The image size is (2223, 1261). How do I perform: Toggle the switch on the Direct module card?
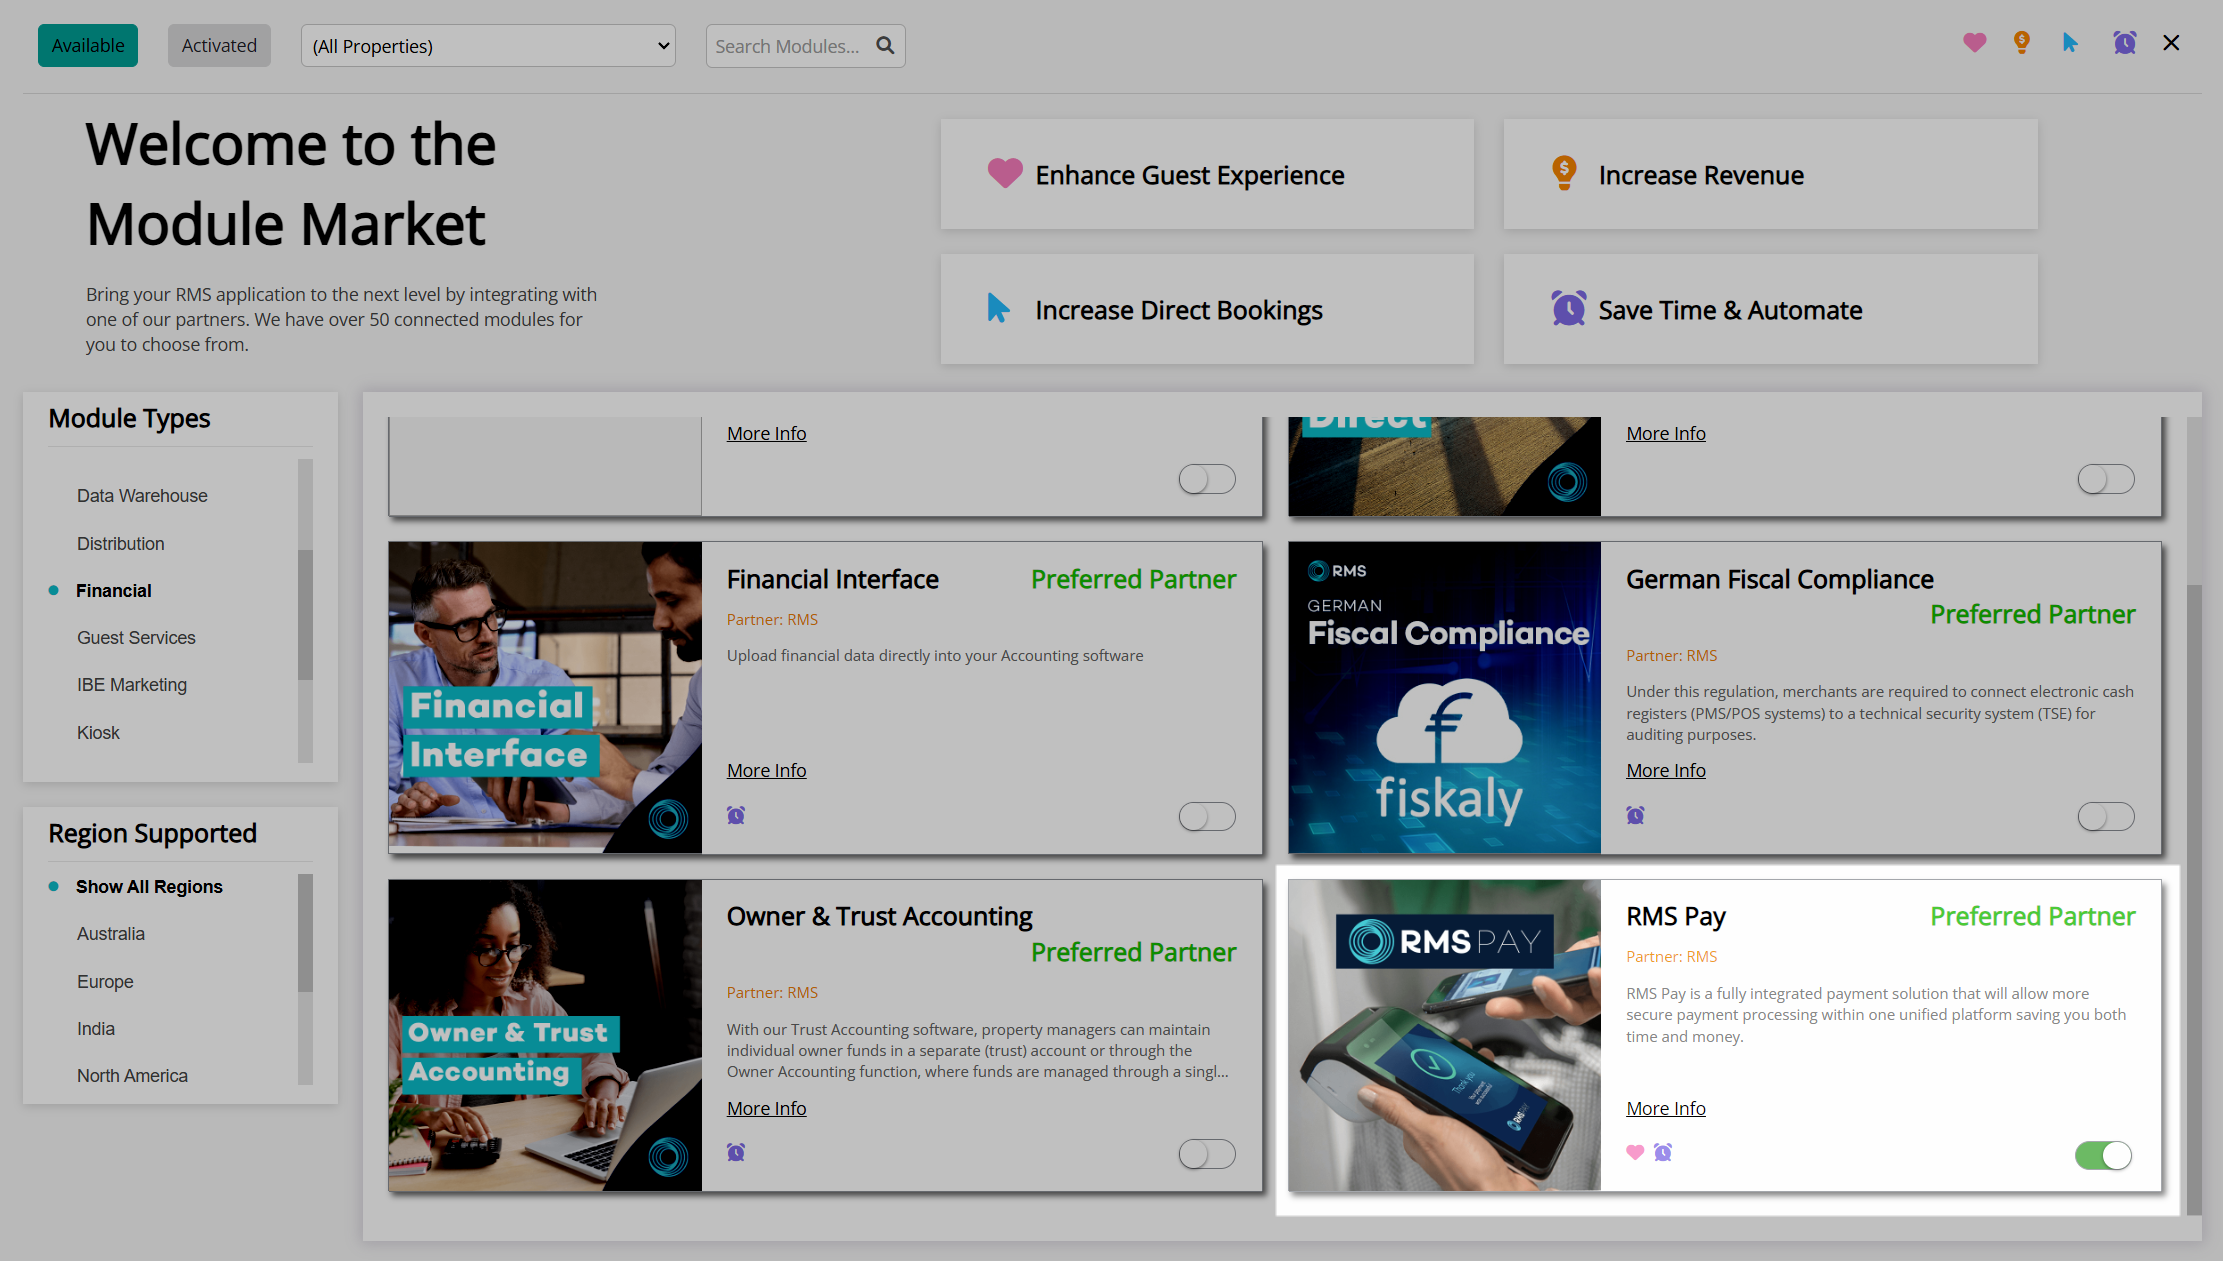[2106, 479]
